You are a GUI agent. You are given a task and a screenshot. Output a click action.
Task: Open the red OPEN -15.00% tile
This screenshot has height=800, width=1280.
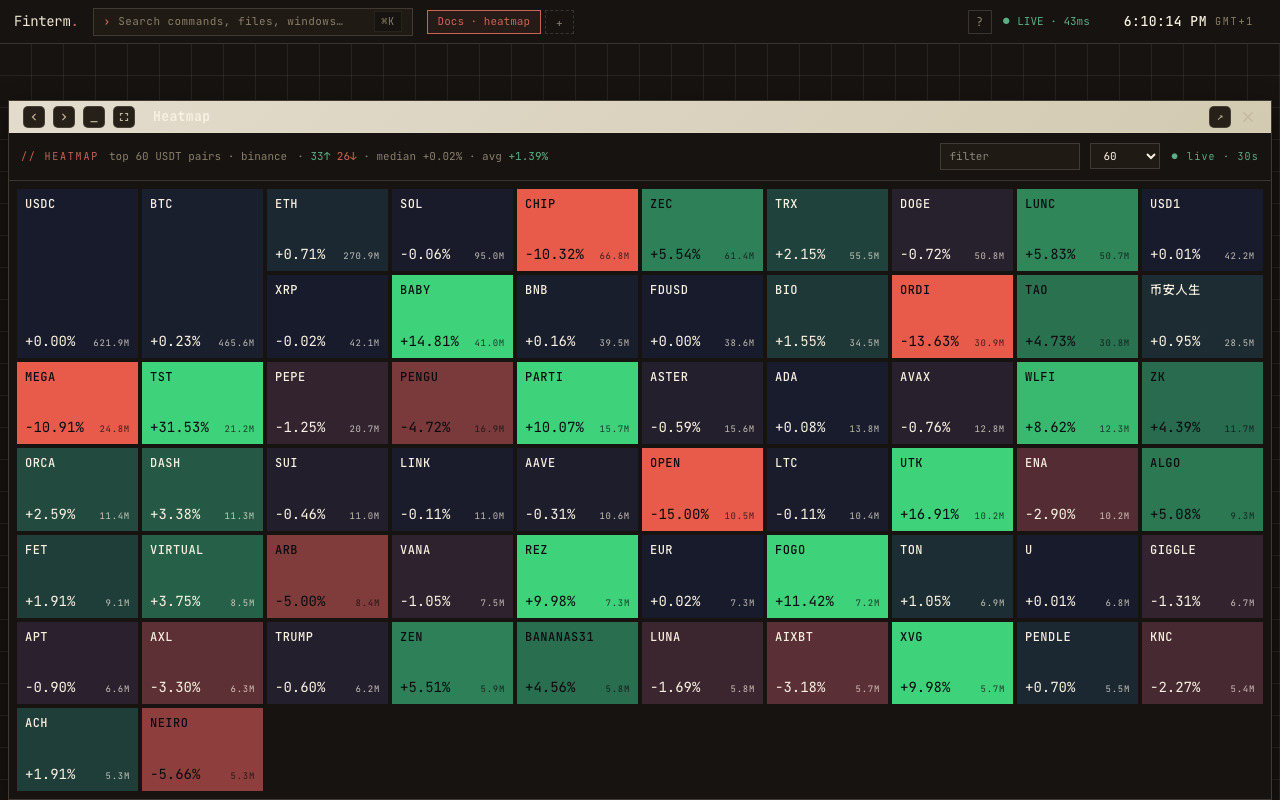tap(702, 489)
